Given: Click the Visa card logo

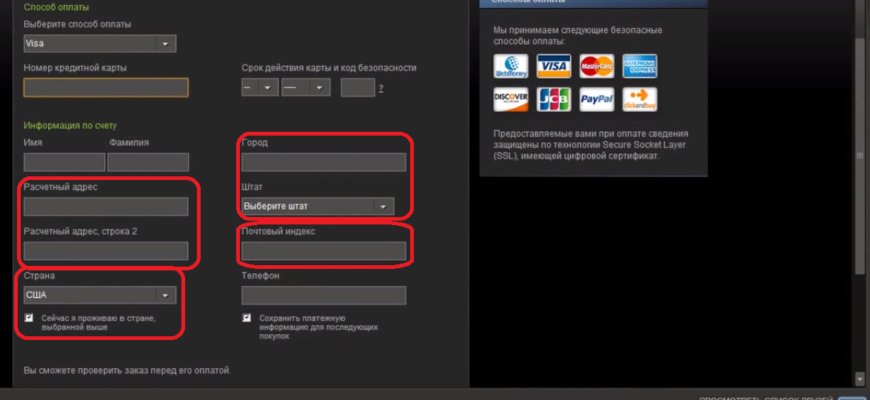Looking at the screenshot, I should tap(553, 66).
